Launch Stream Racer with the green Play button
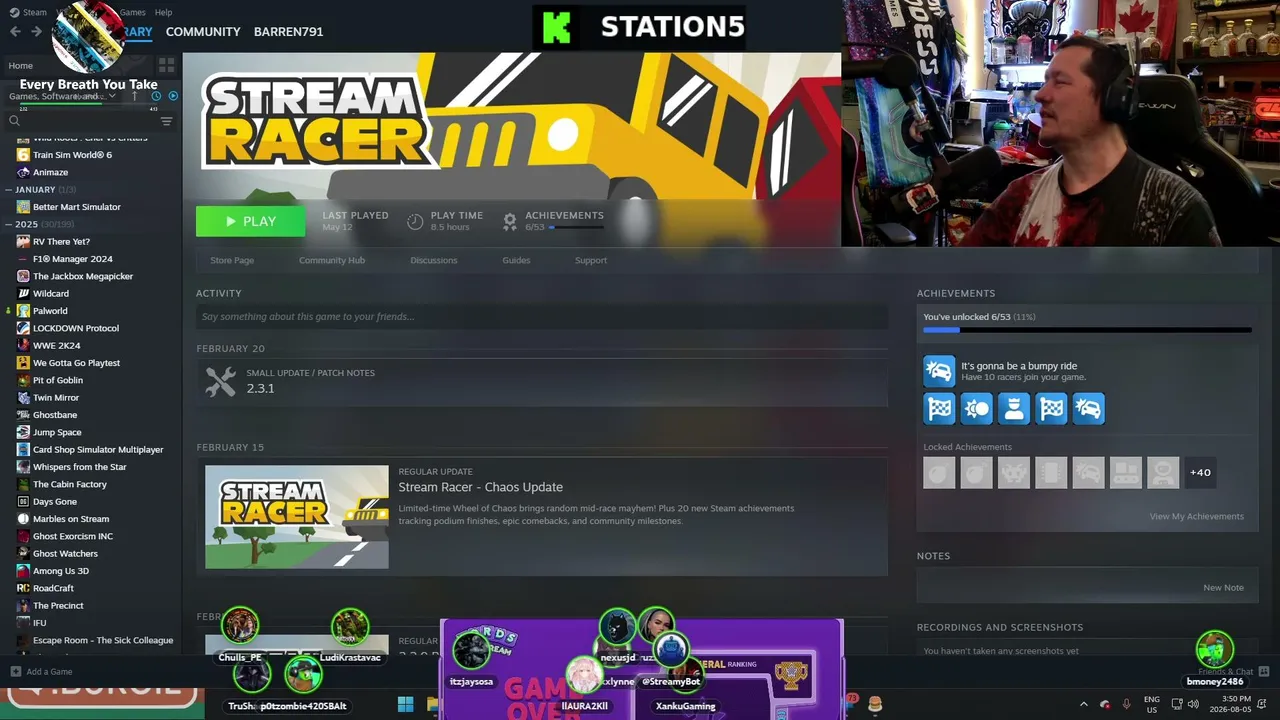Viewport: 1280px width, 720px height. pos(251,221)
